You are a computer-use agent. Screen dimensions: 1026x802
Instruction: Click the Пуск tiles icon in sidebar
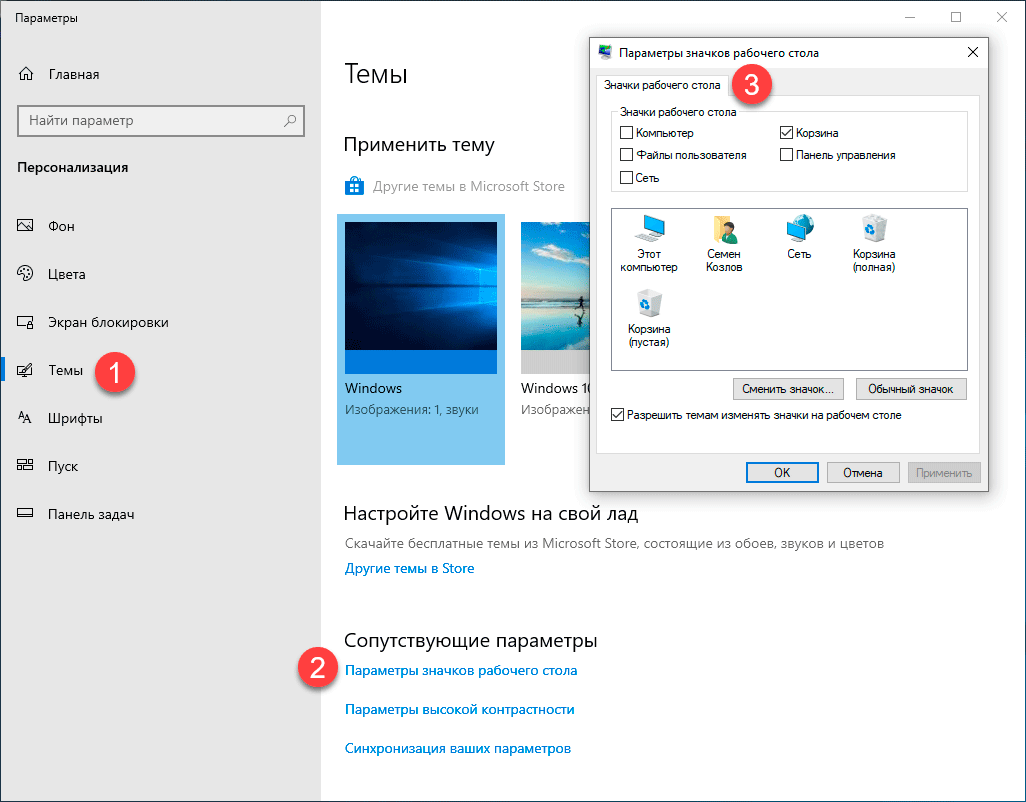point(25,466)
